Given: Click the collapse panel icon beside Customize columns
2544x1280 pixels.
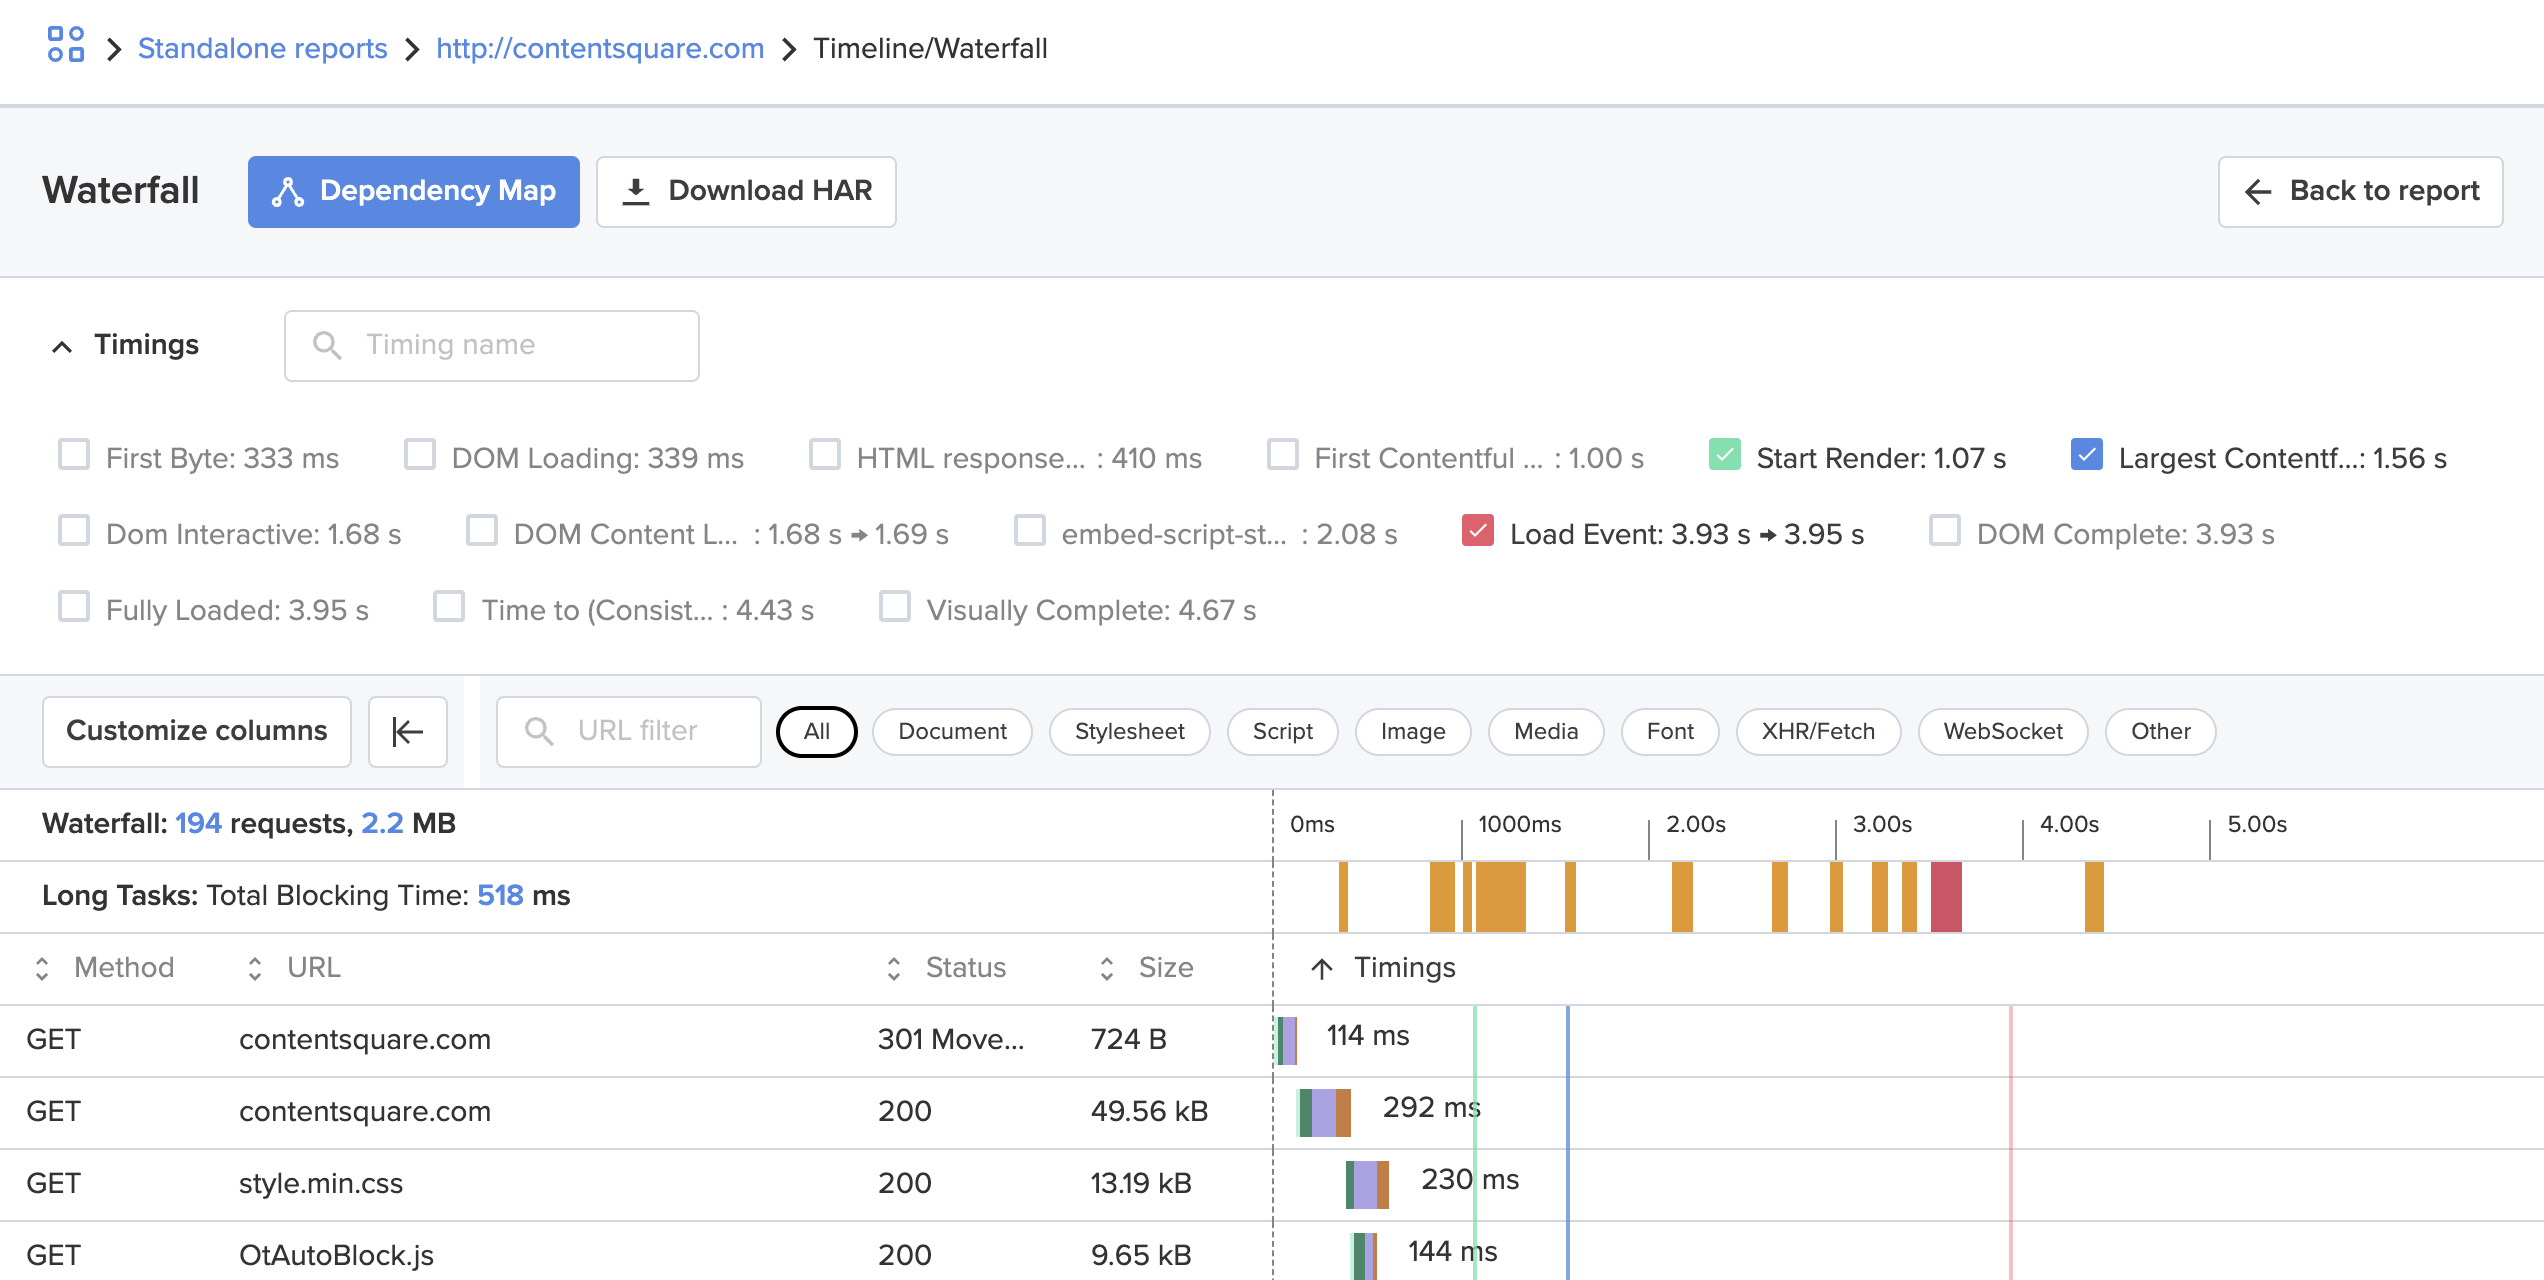Looking at the screenshot, I should (x=407, y=731).
